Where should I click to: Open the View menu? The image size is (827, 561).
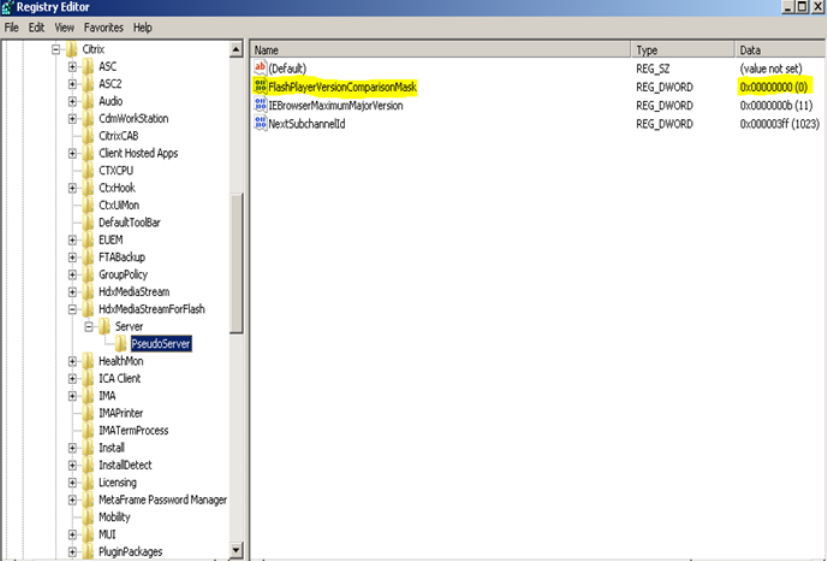(x=64, y=27)
